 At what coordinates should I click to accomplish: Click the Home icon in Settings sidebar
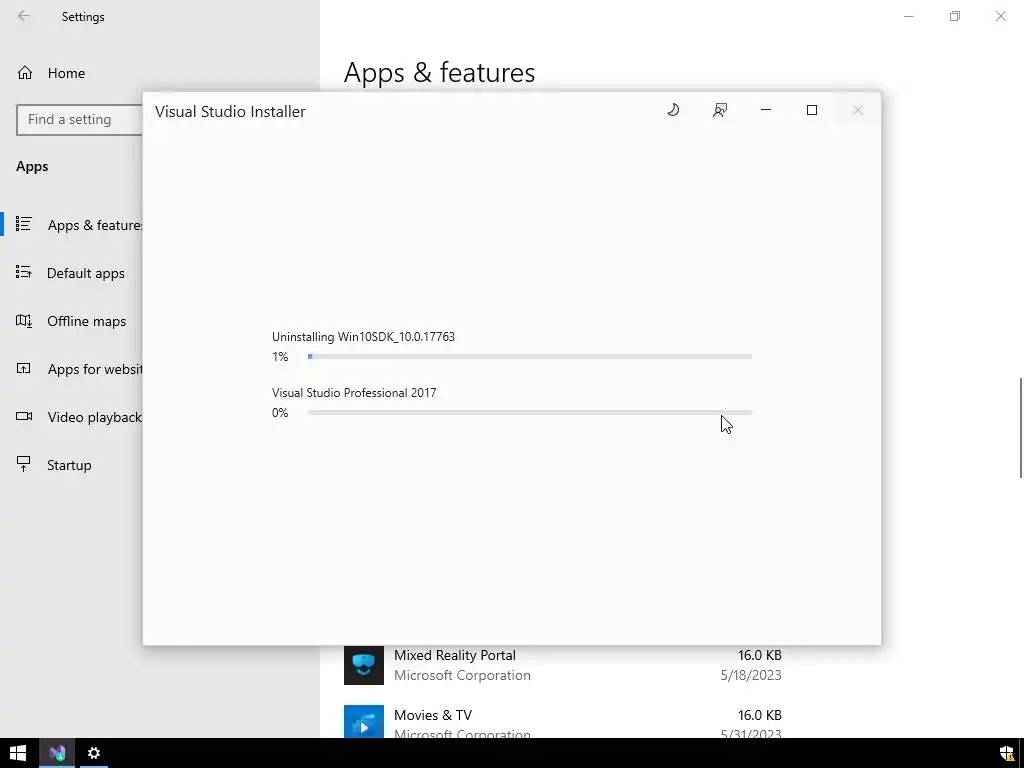coord(25,73)
